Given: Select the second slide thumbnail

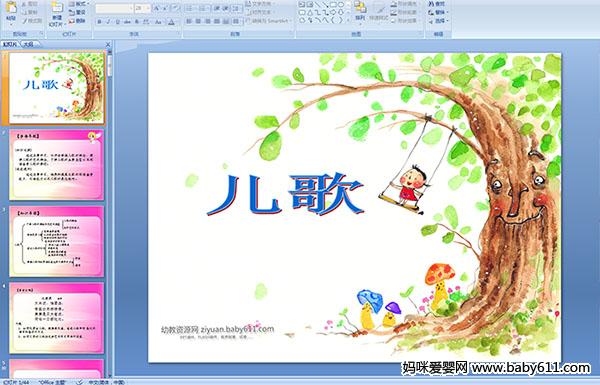Looking at the screenshot, I should (56, 165).
